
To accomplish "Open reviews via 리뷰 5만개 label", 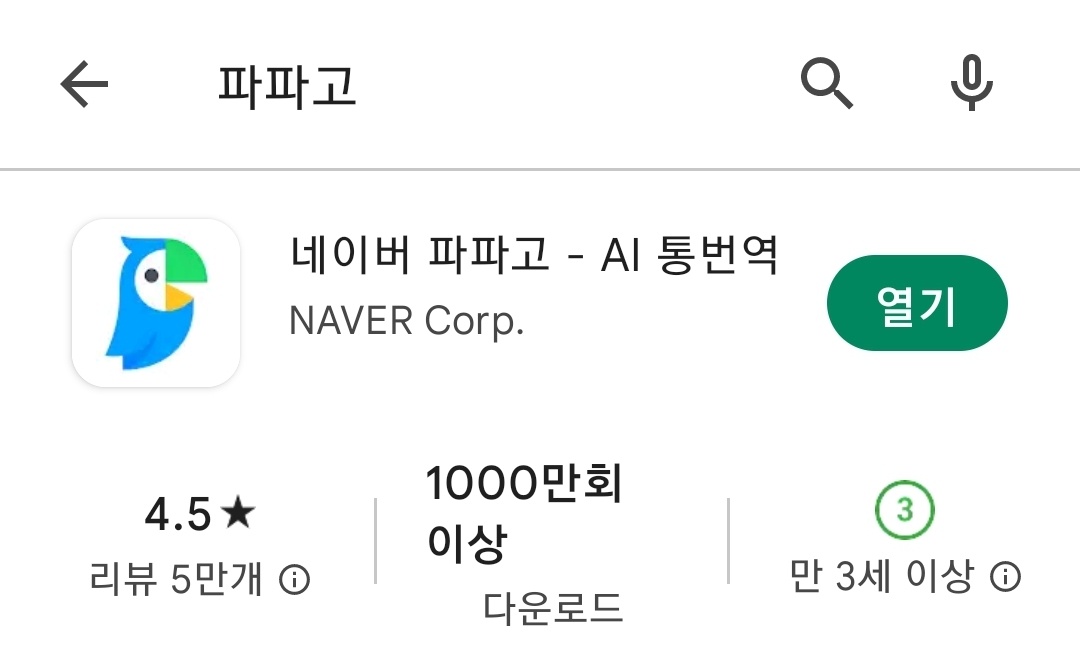I will tap(176, 579).
